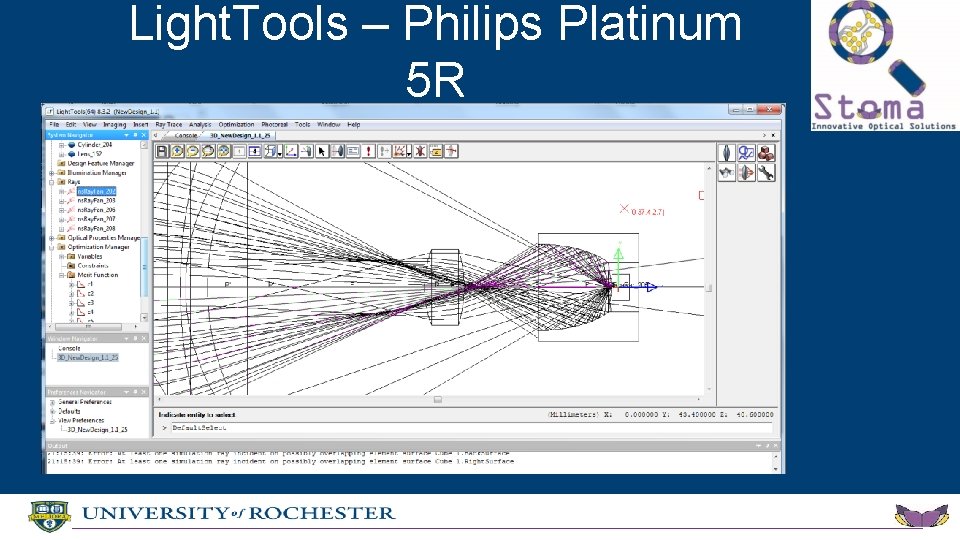Expand the Optical Properties Manager node

tap(52, 238)
